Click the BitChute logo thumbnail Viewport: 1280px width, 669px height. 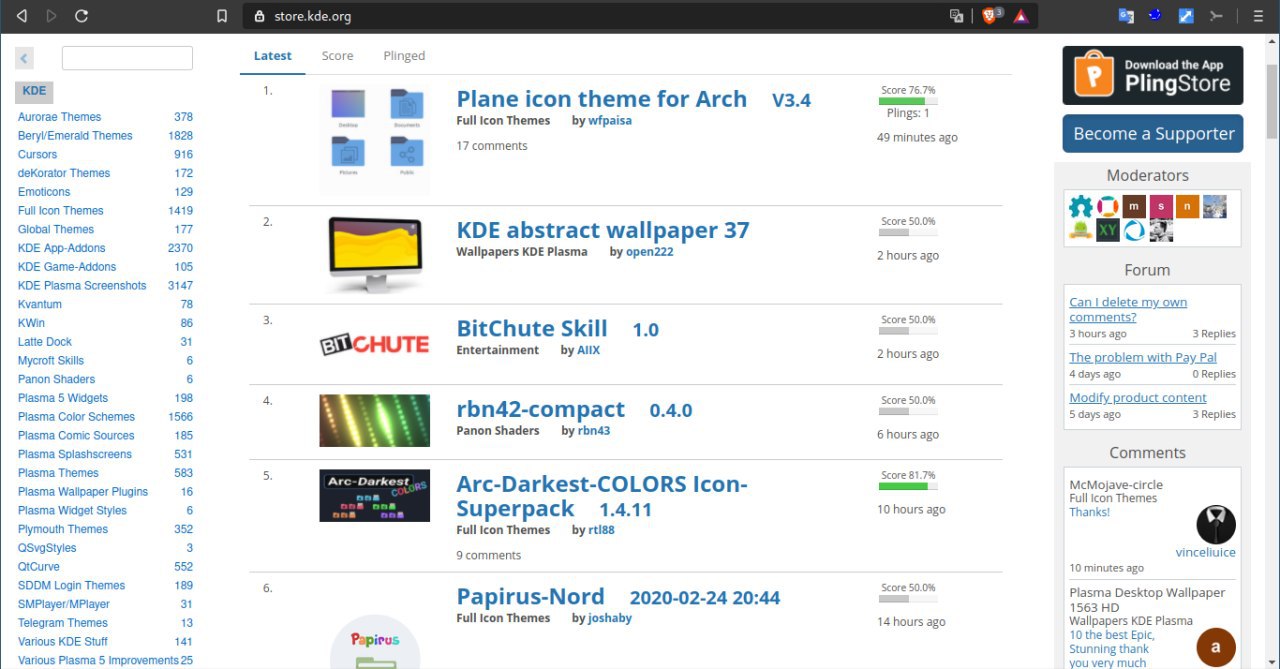click(x=375, y=345)
